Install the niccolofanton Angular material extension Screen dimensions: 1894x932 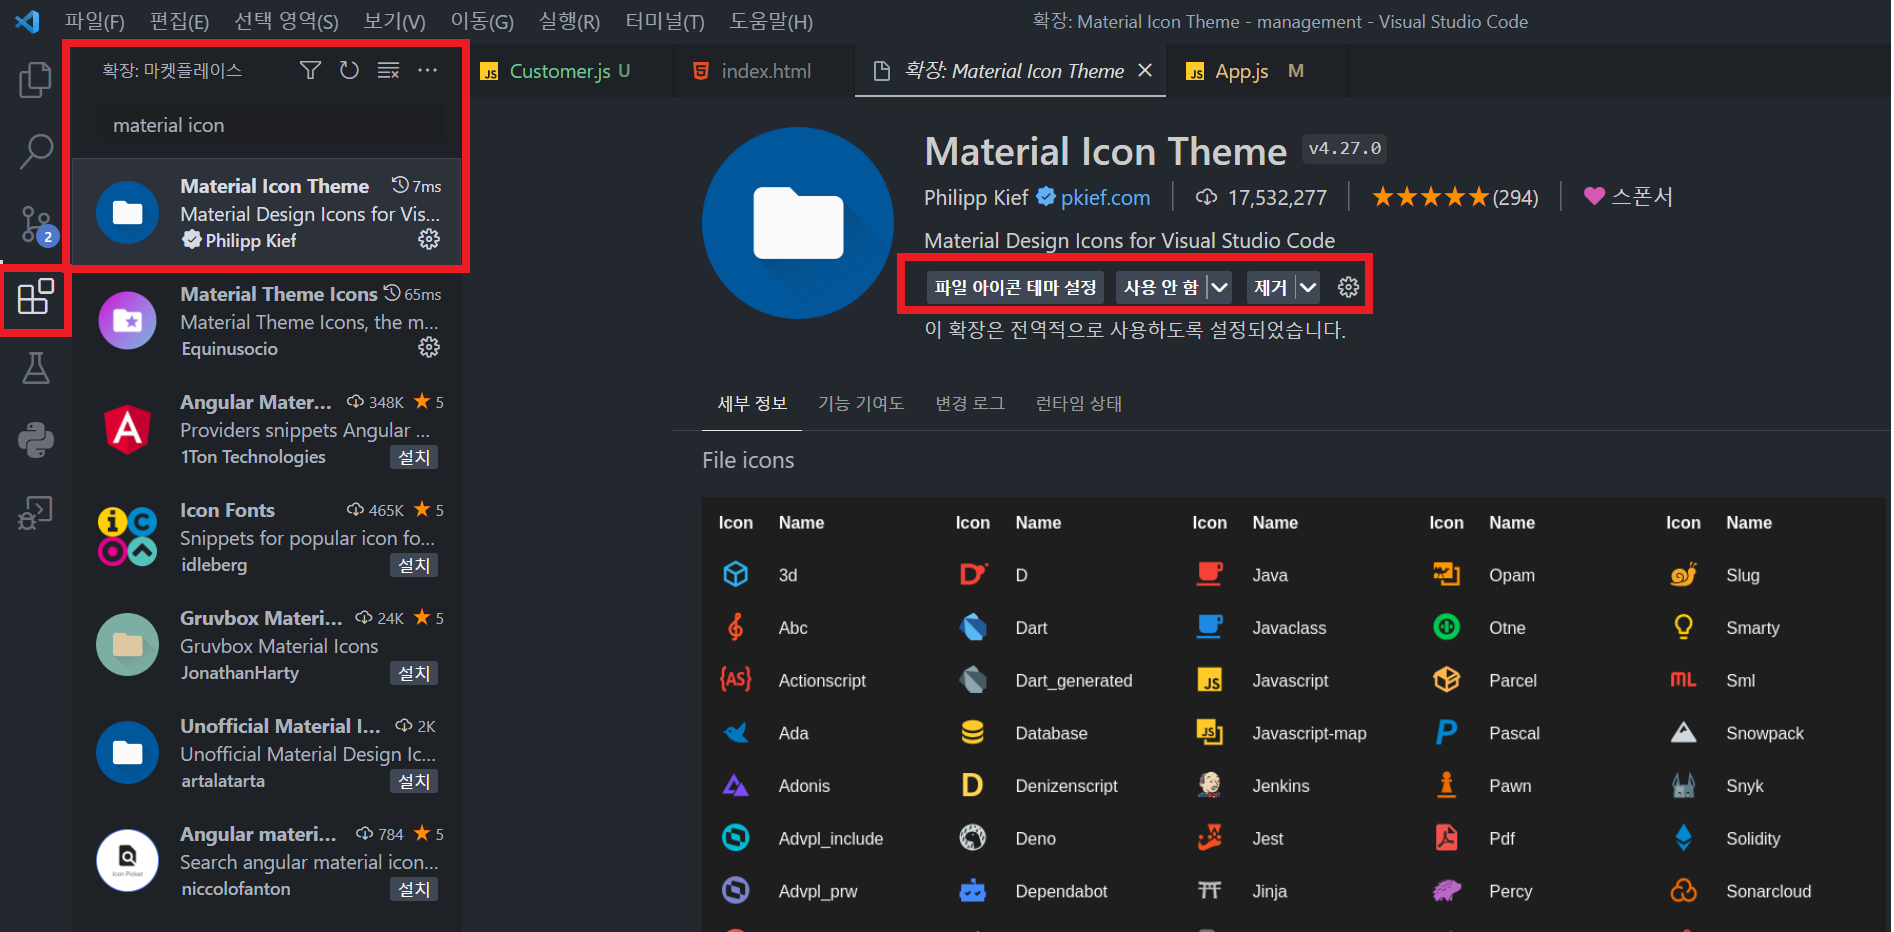(x=414, y=889)
